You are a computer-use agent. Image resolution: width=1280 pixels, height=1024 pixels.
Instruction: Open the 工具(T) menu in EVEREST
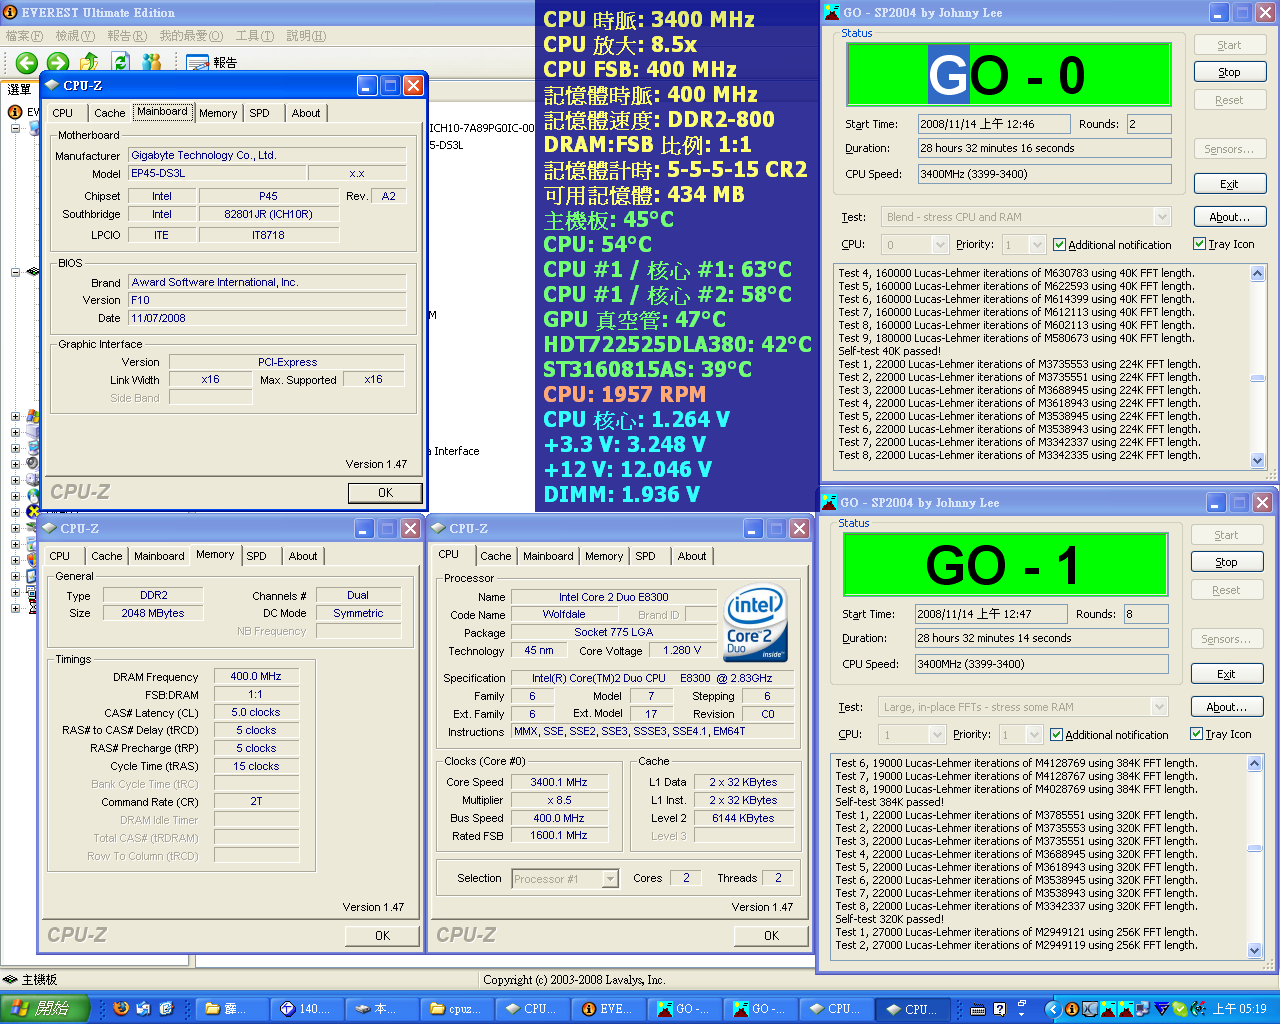255,36
